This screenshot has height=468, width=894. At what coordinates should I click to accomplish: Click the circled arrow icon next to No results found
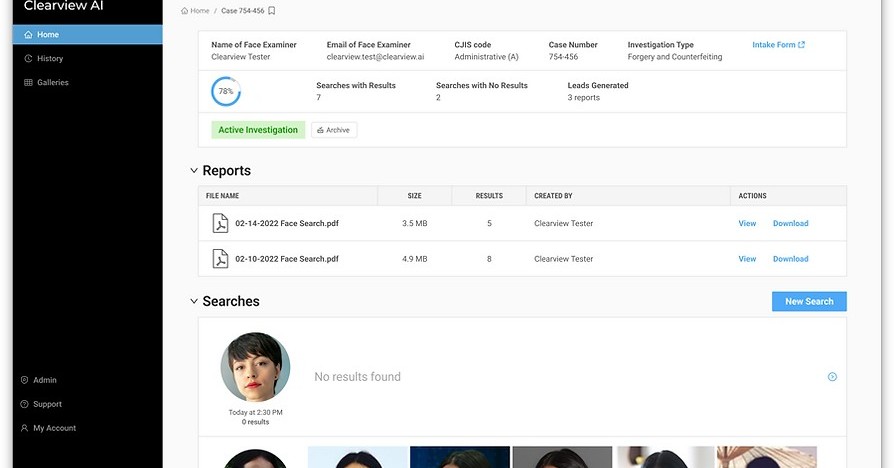(832, 377)
